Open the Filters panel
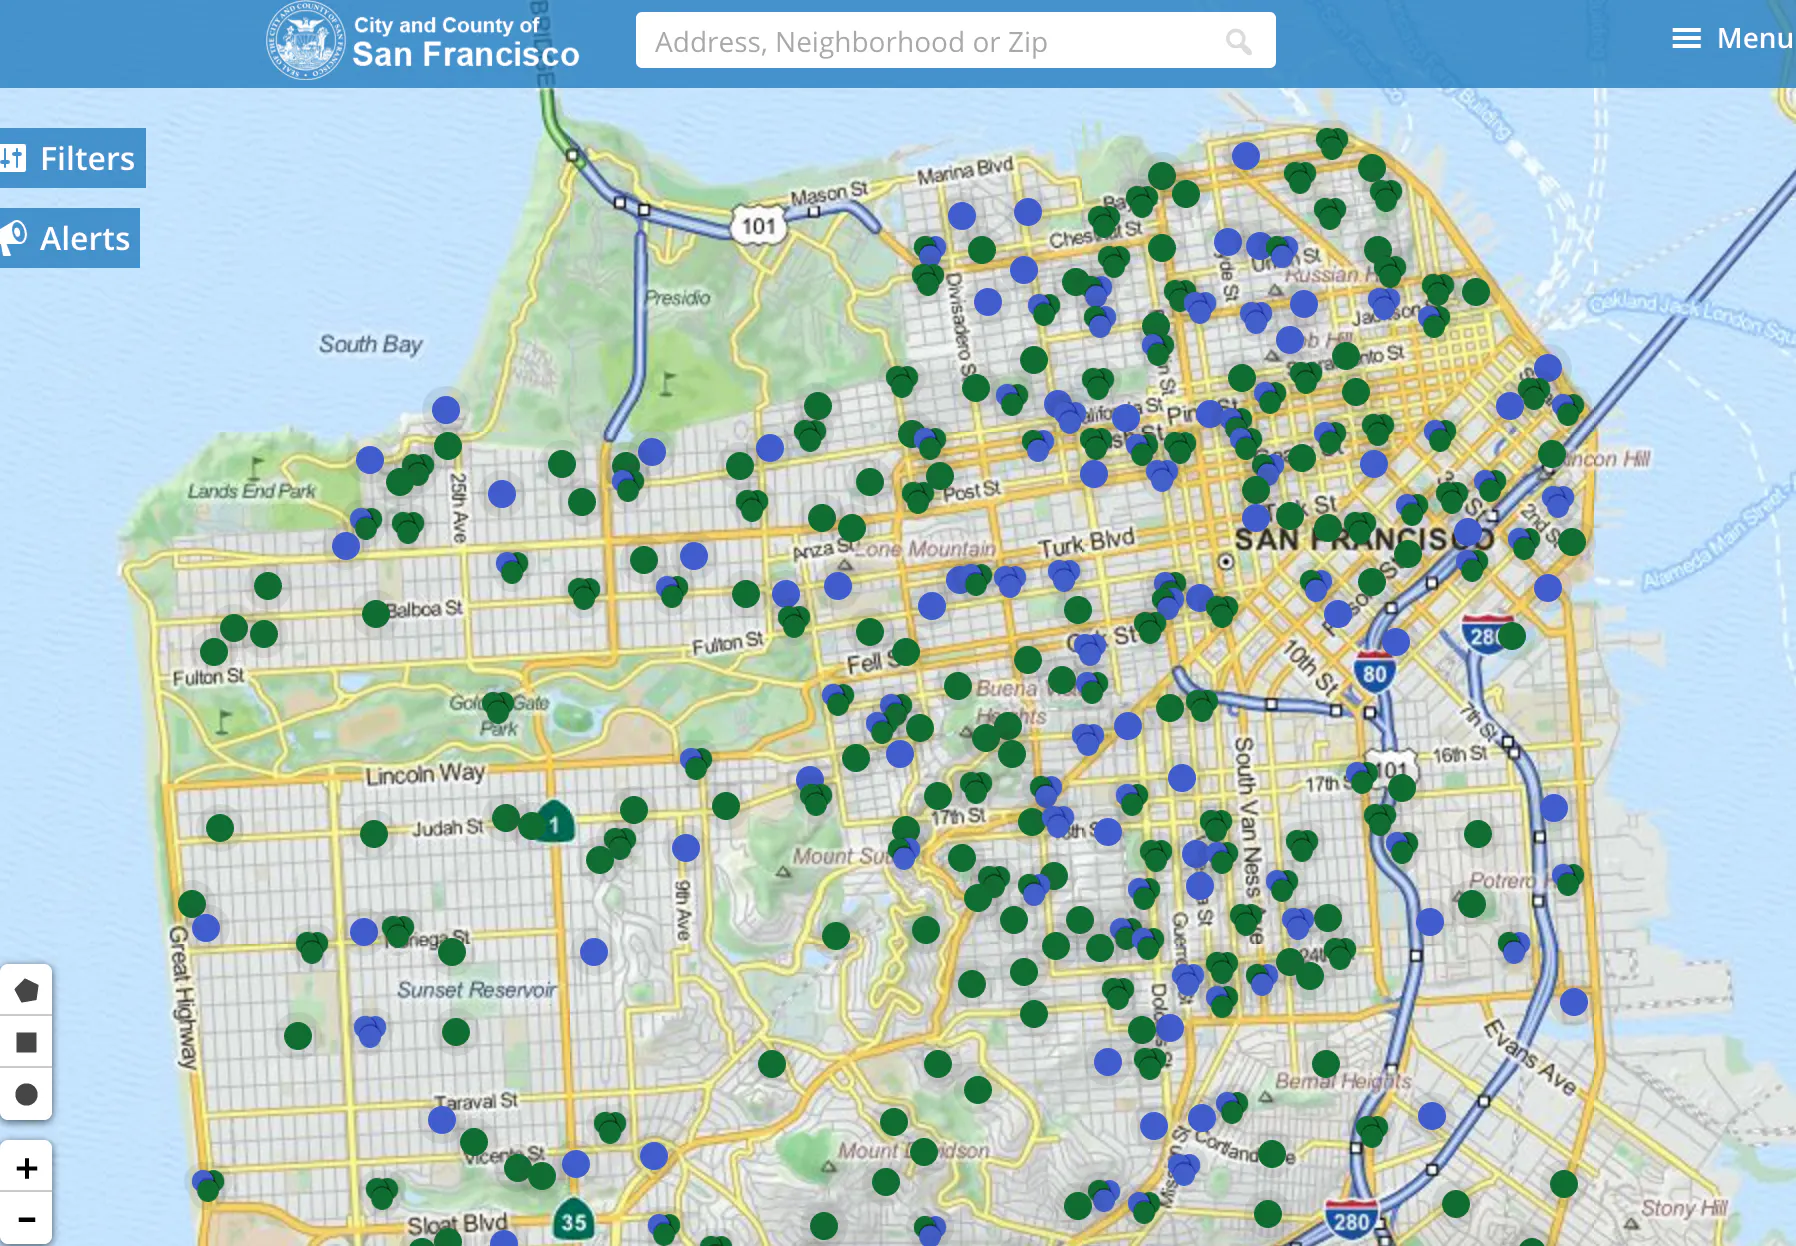The width and height of the screenshot is (1796, 1246). [x=72, y=158]
